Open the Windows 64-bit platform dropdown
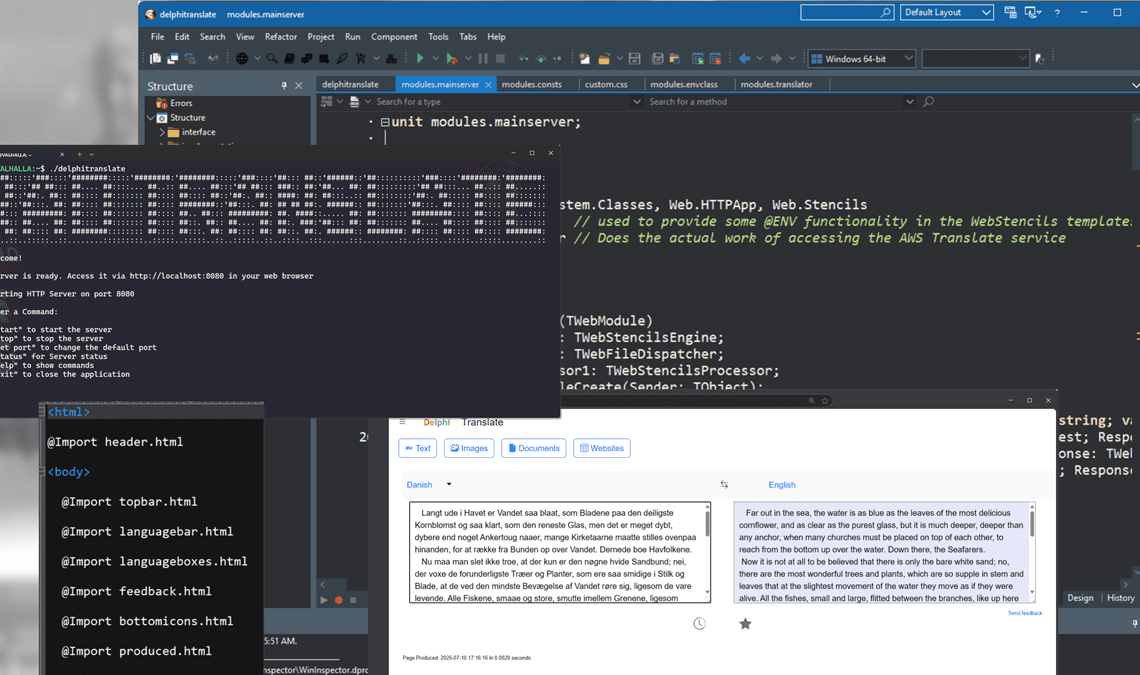This screenshot has width=1140, height=675. click(x=862, y=59)
